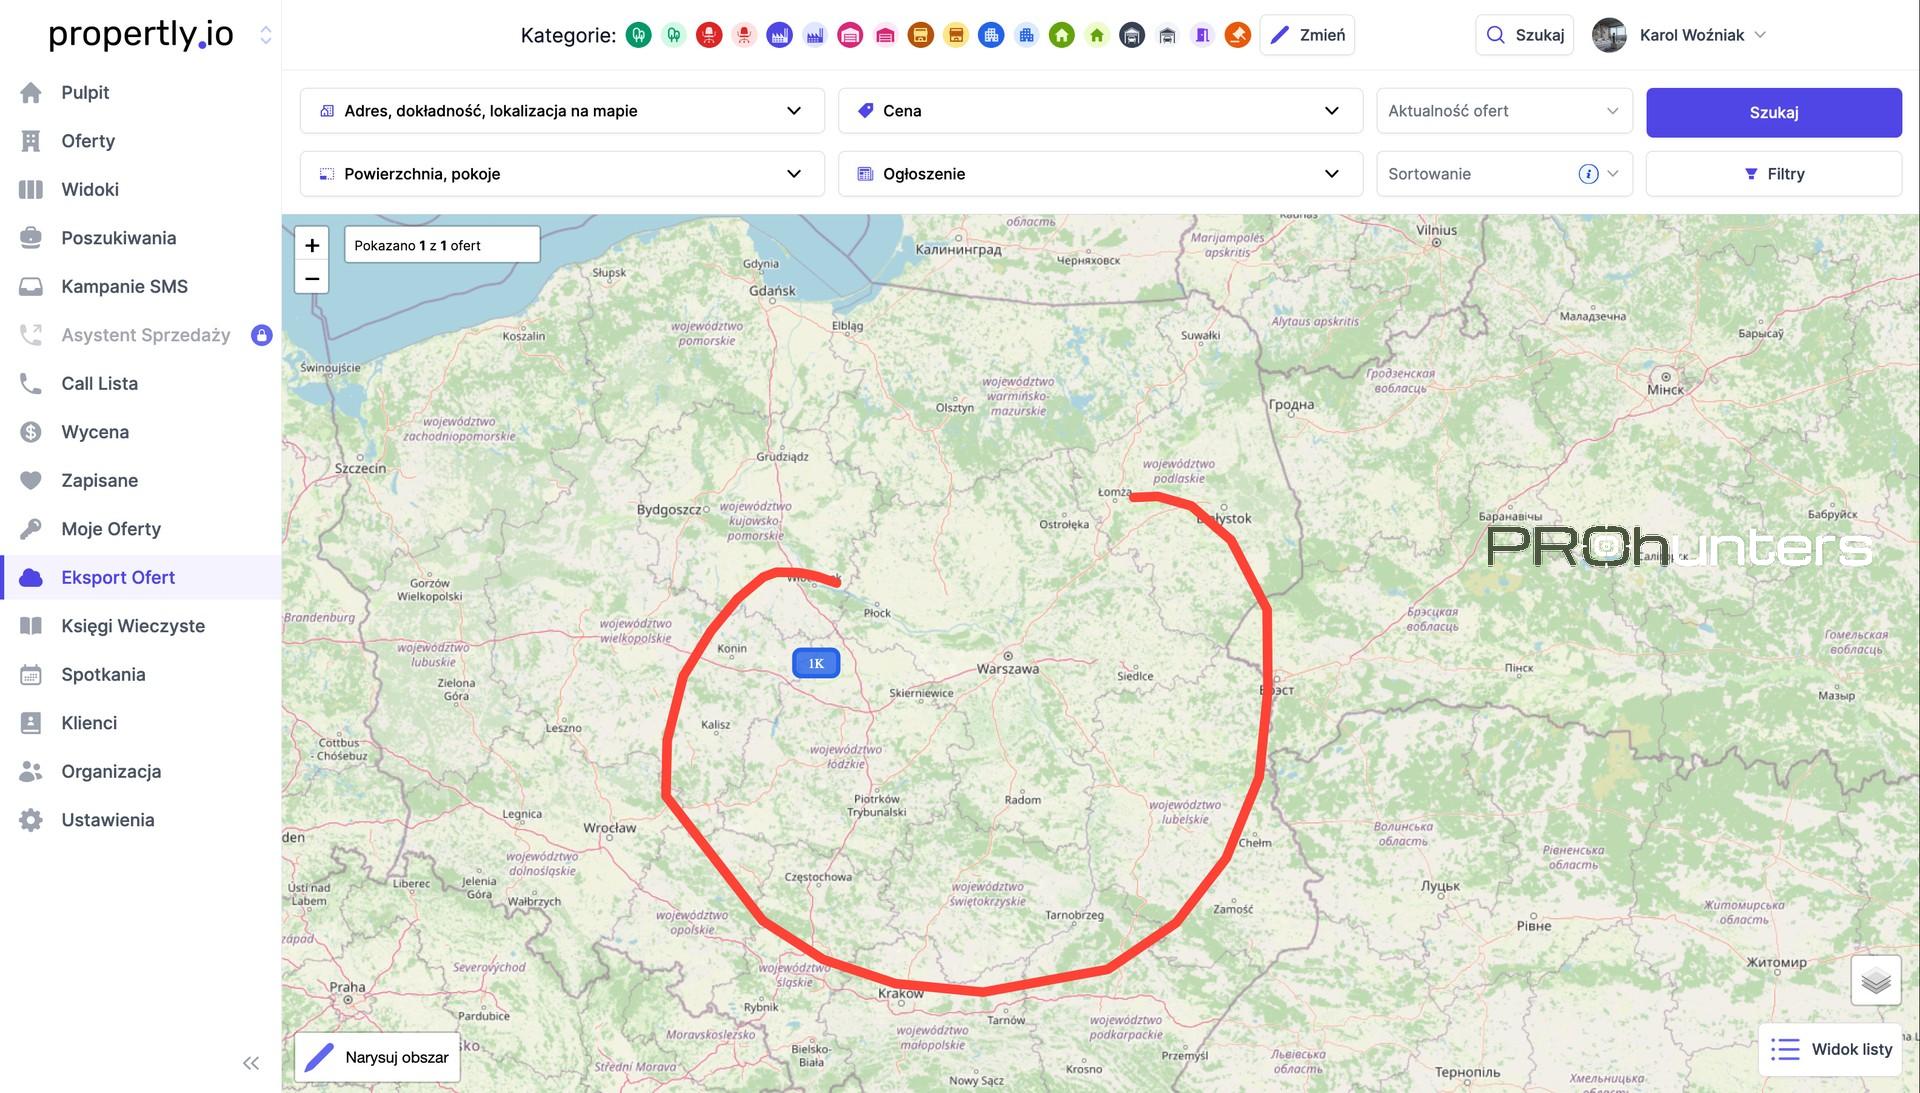This screenshot has height=1093, width=1920.
Task: Click the blue 1K map cluster marker
Action: point(816,663)
